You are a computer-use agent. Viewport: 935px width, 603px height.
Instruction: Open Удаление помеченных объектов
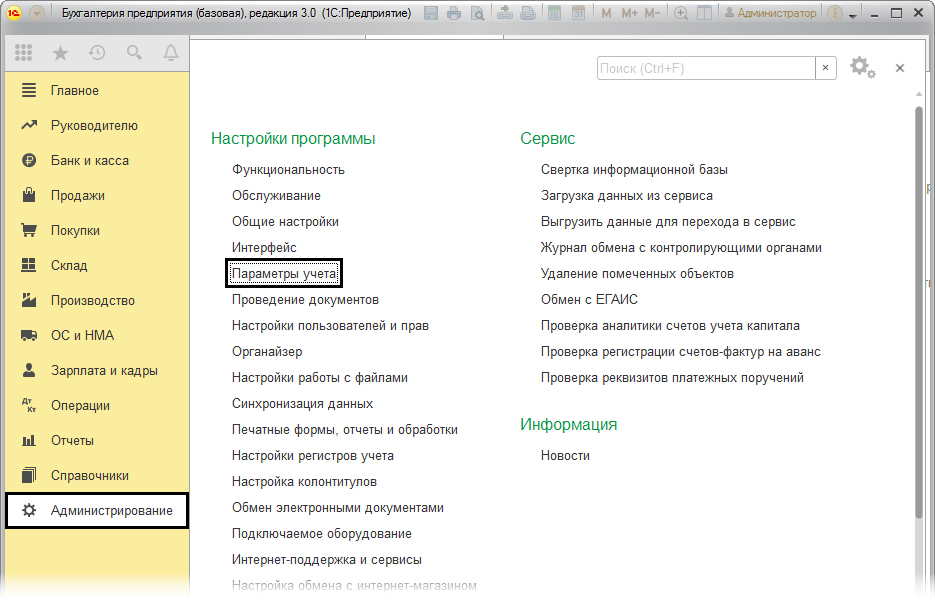coord(637,274)
